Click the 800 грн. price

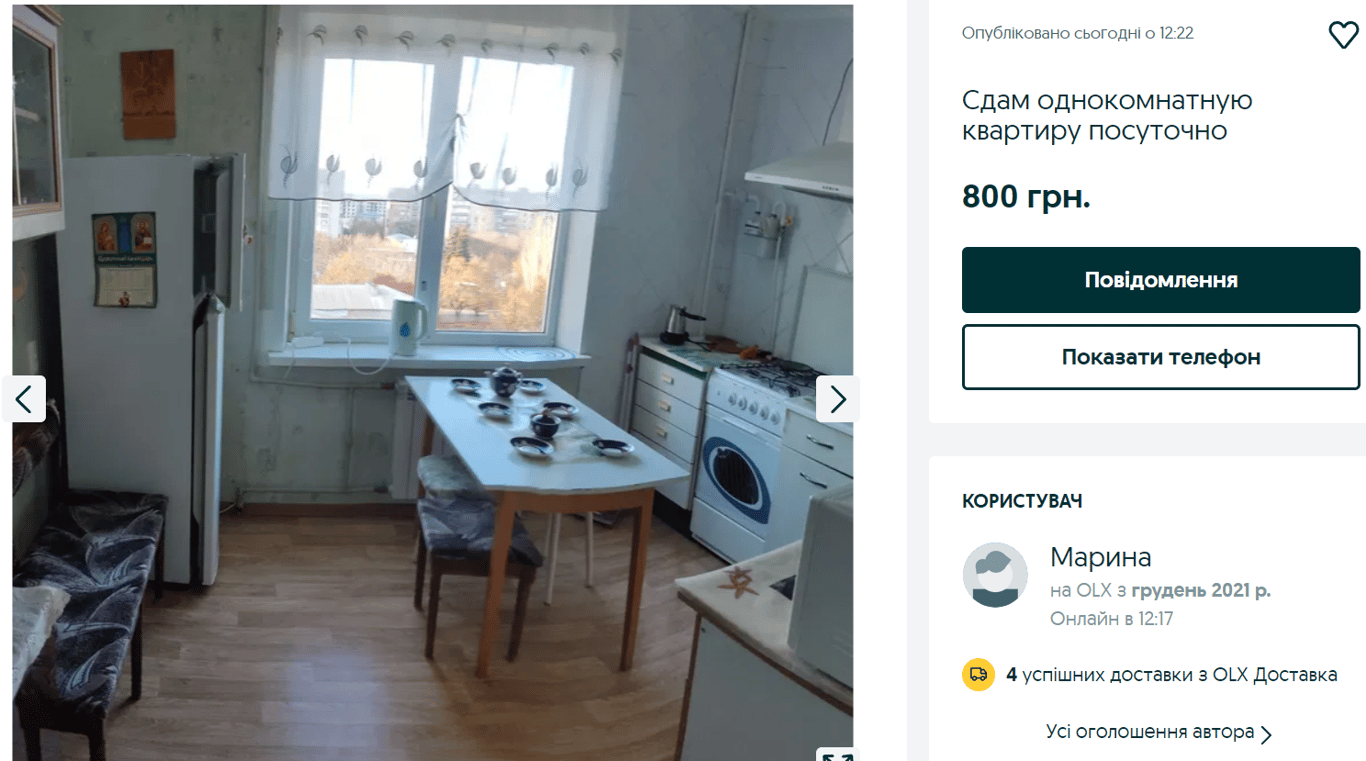1026,197
